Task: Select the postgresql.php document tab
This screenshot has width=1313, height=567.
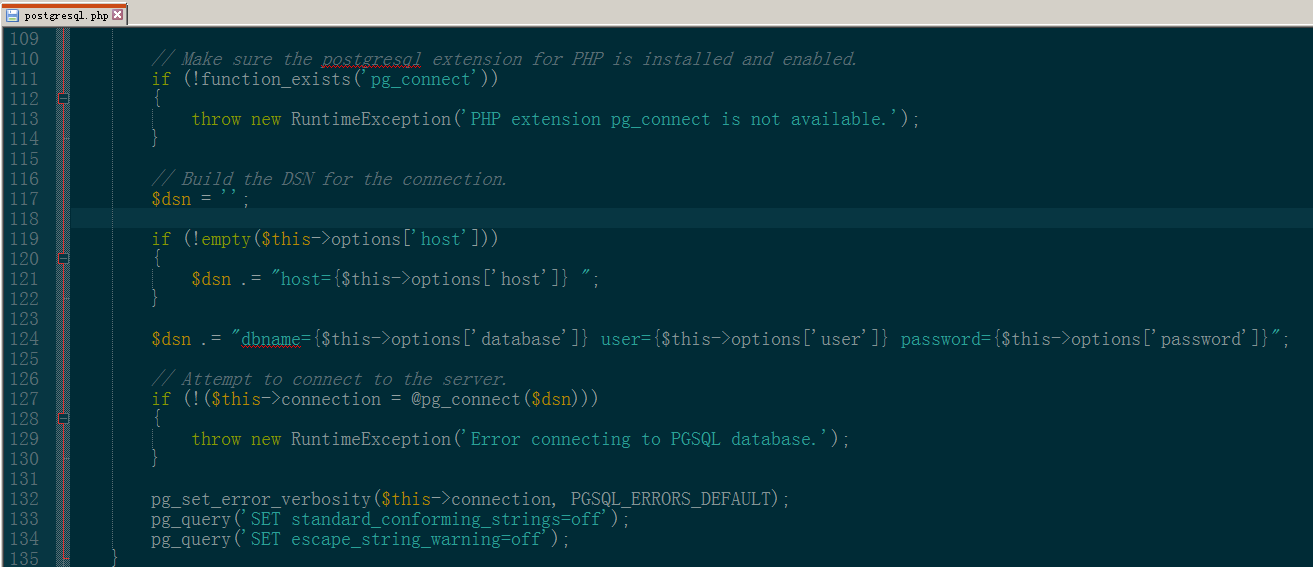Action: (x=66, y=16)
